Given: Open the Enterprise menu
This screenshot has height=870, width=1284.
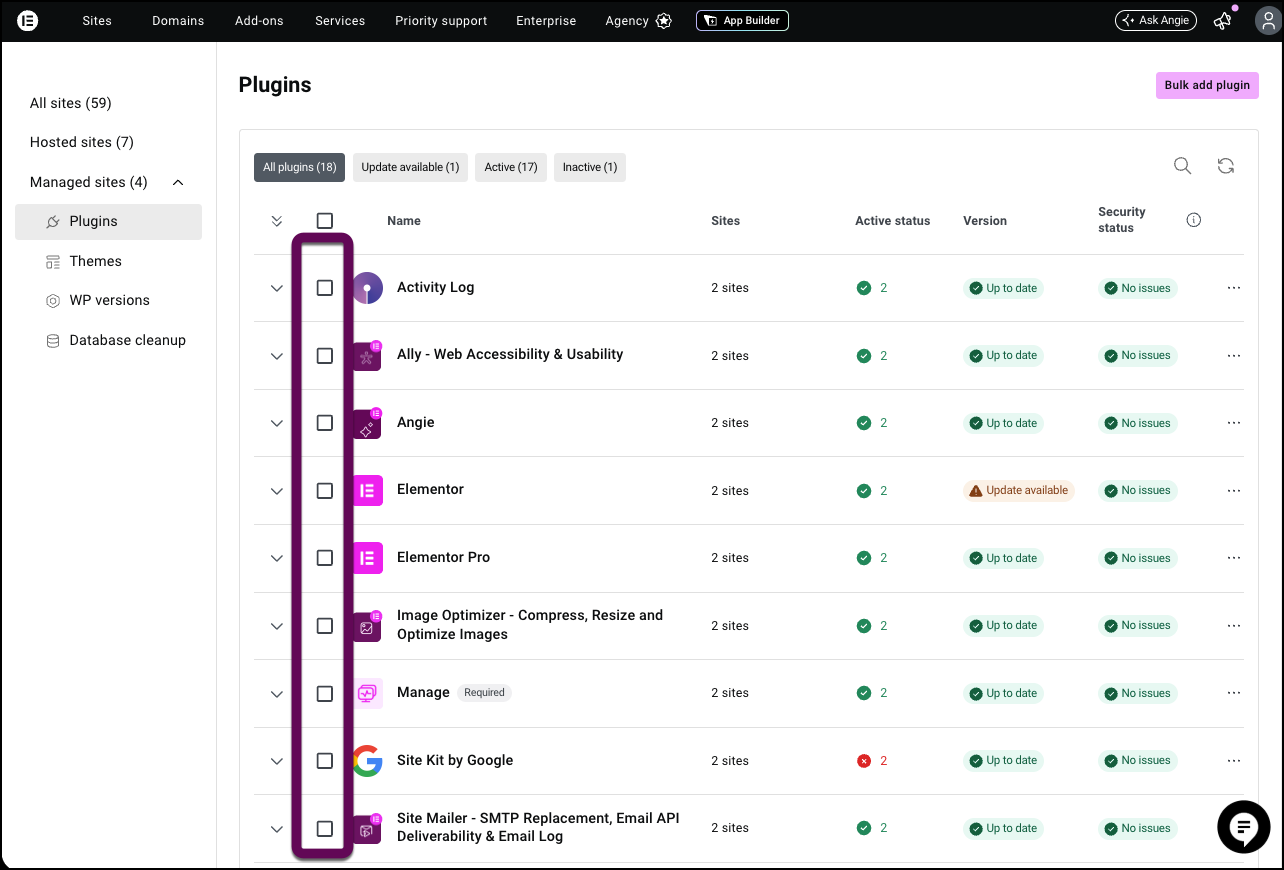Looking at the screenshot, I should (546, 20).
